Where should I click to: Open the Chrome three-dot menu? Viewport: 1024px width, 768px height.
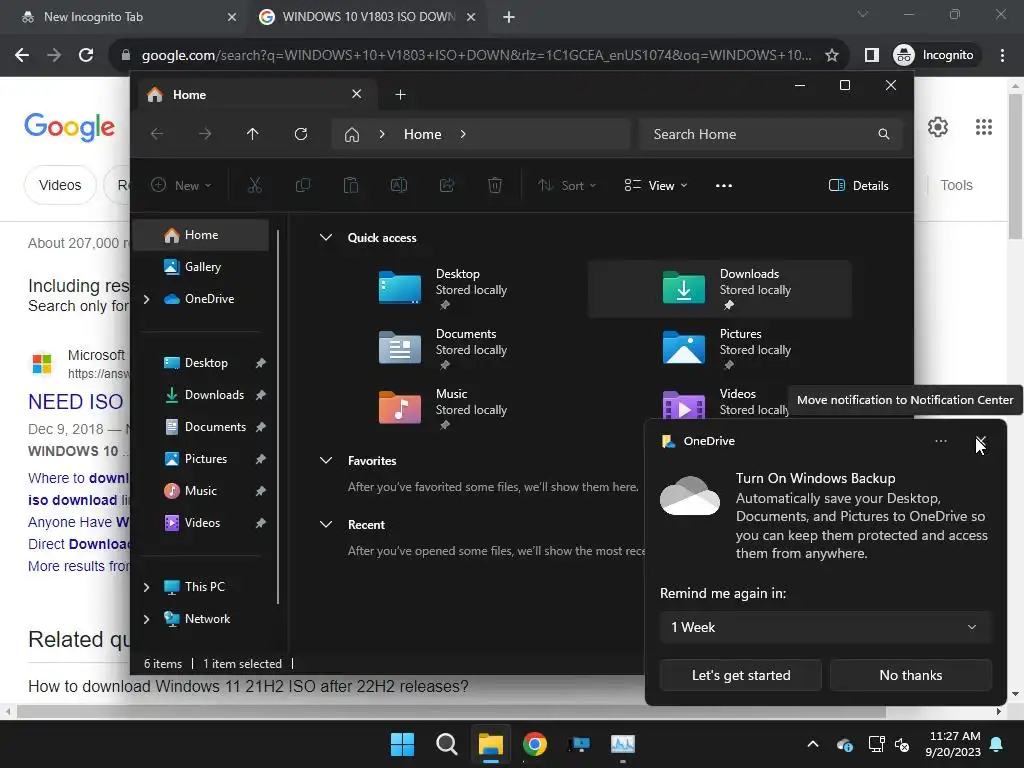coord(1002,56)
